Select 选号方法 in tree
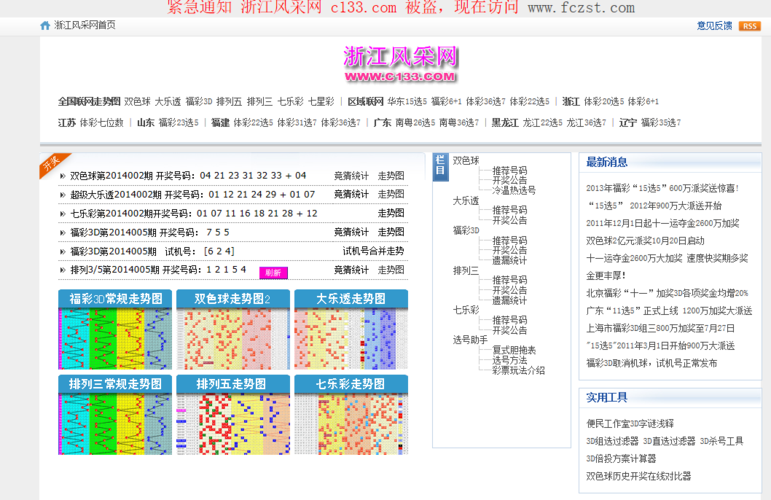 click(x=509, y=360)
